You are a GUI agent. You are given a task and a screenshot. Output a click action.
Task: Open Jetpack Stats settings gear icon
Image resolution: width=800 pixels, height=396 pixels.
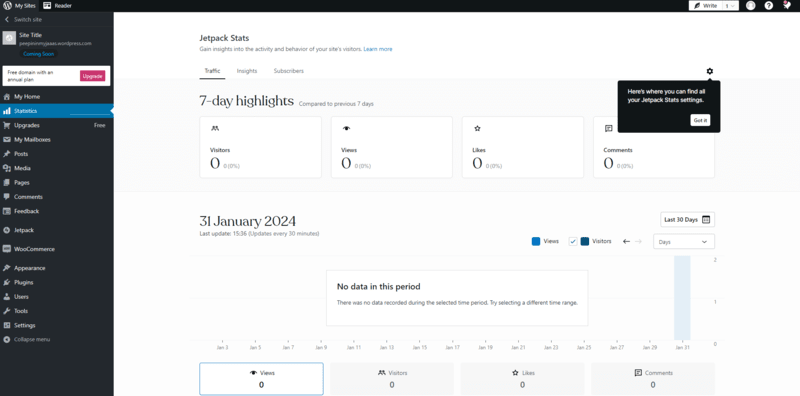tap(709, 71)
